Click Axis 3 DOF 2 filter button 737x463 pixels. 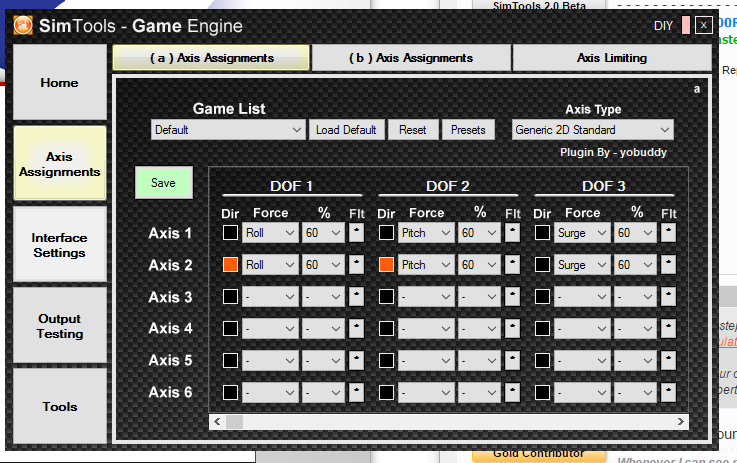(512, 297)
